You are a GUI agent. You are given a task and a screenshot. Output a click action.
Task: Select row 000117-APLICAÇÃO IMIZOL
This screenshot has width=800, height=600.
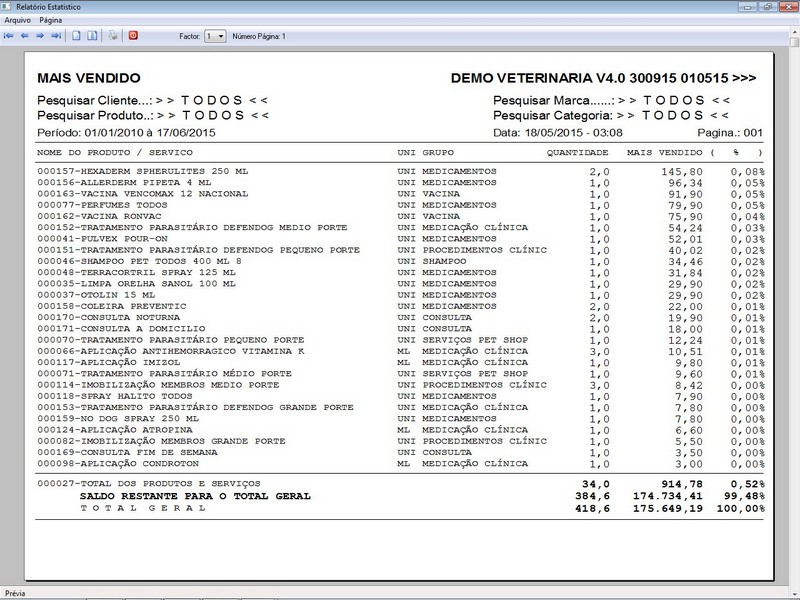click(401, 362)
